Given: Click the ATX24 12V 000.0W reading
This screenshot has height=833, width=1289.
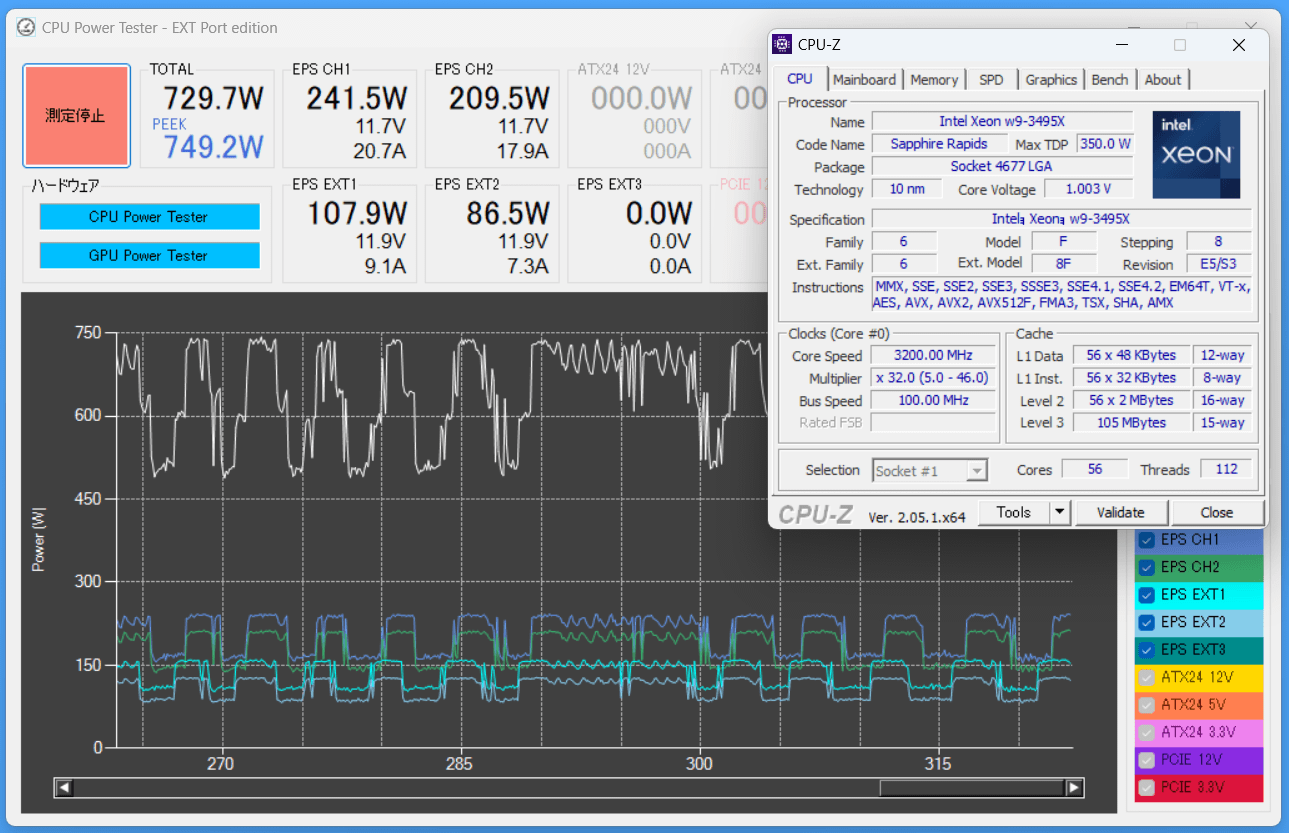Looking at the screenshot, I should tap(642, 98).
